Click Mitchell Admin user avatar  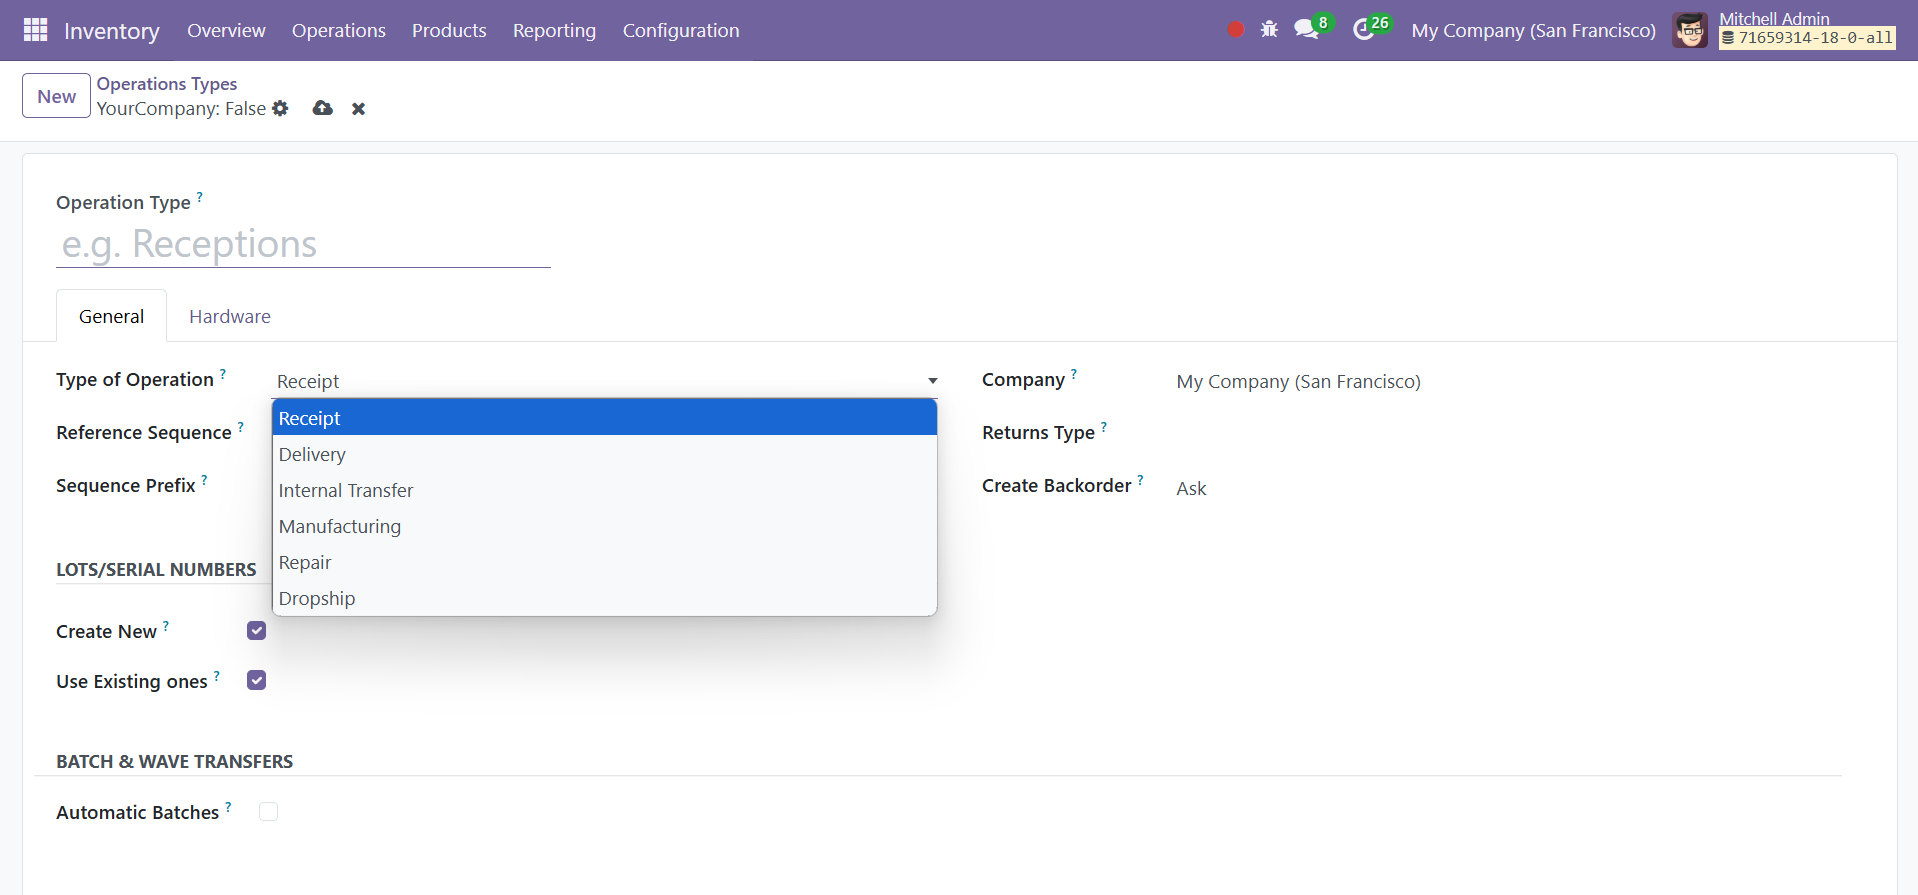pos(1690,30)
